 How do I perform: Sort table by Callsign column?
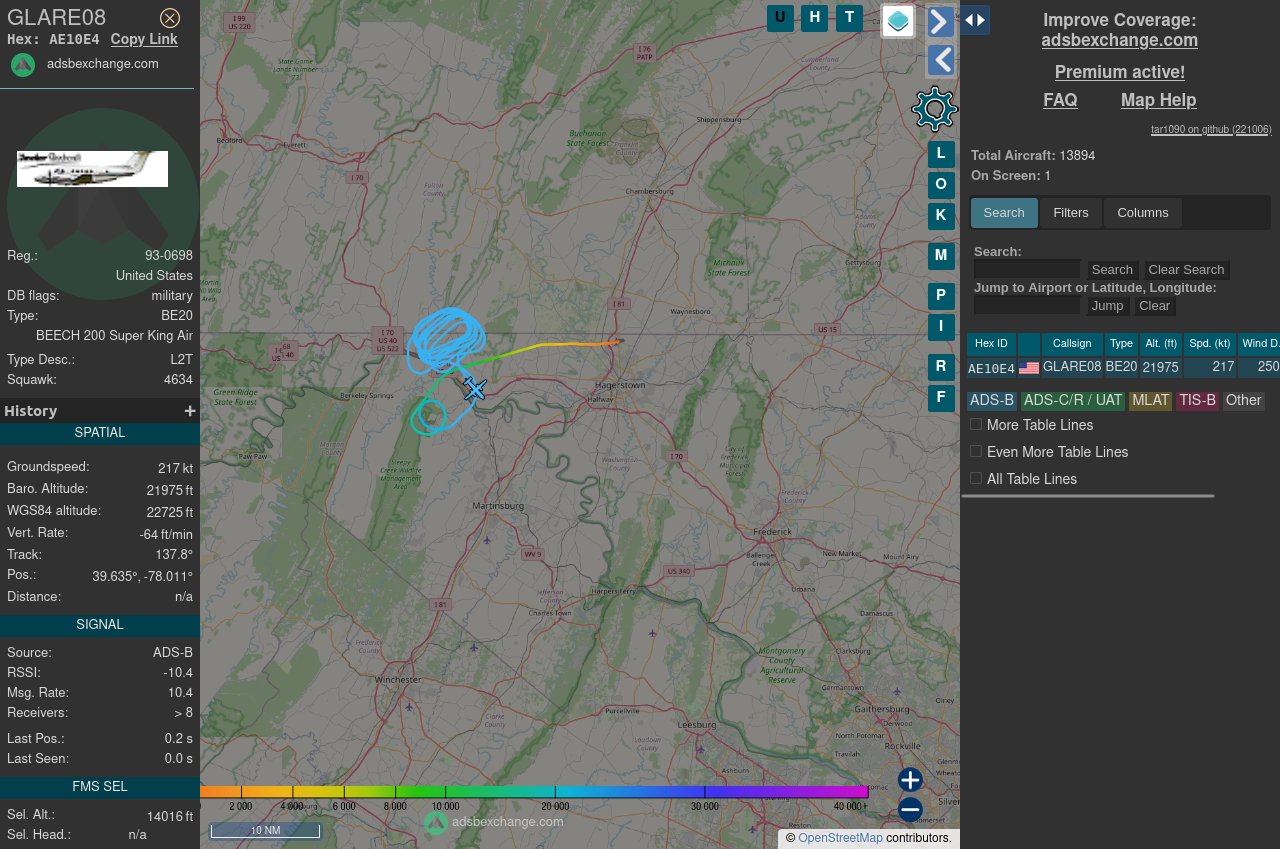click(1072, 344)
